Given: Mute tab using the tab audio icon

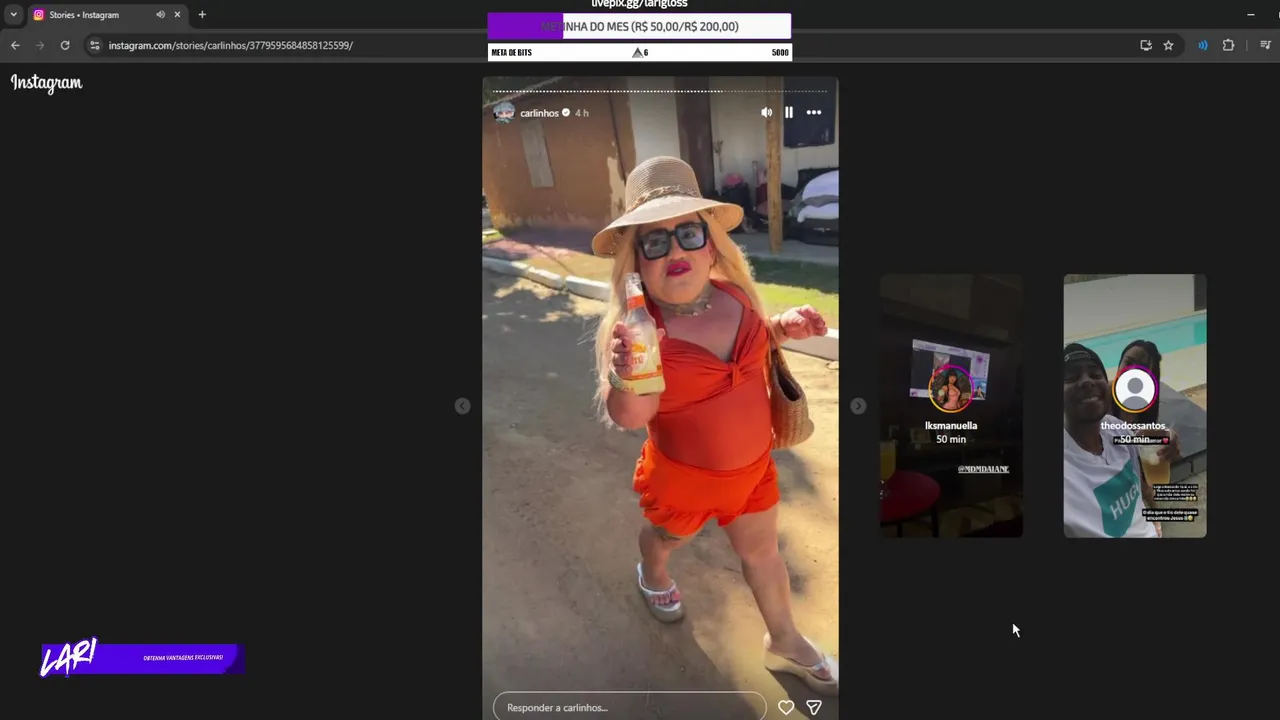Looking at the screenshot, I should (x=160, y=15).
